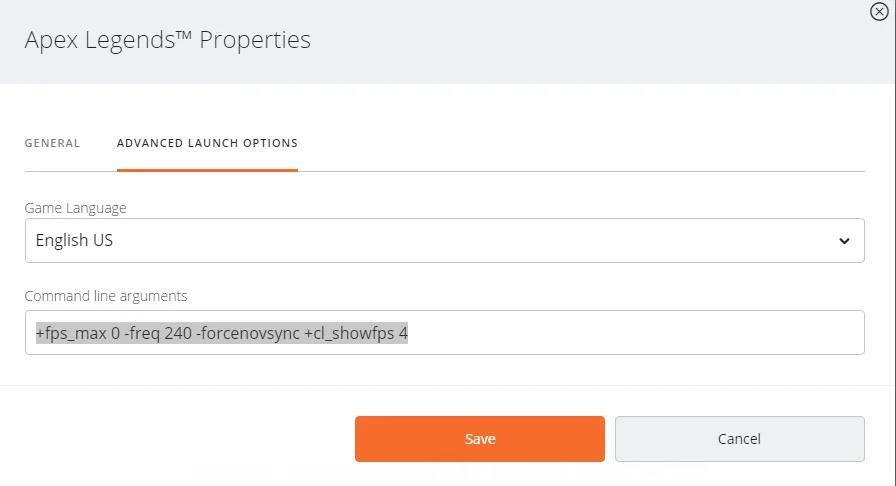Click the "Command line arguments" label
This screenshot has height=486, width=896.
(x=105, y=296)
